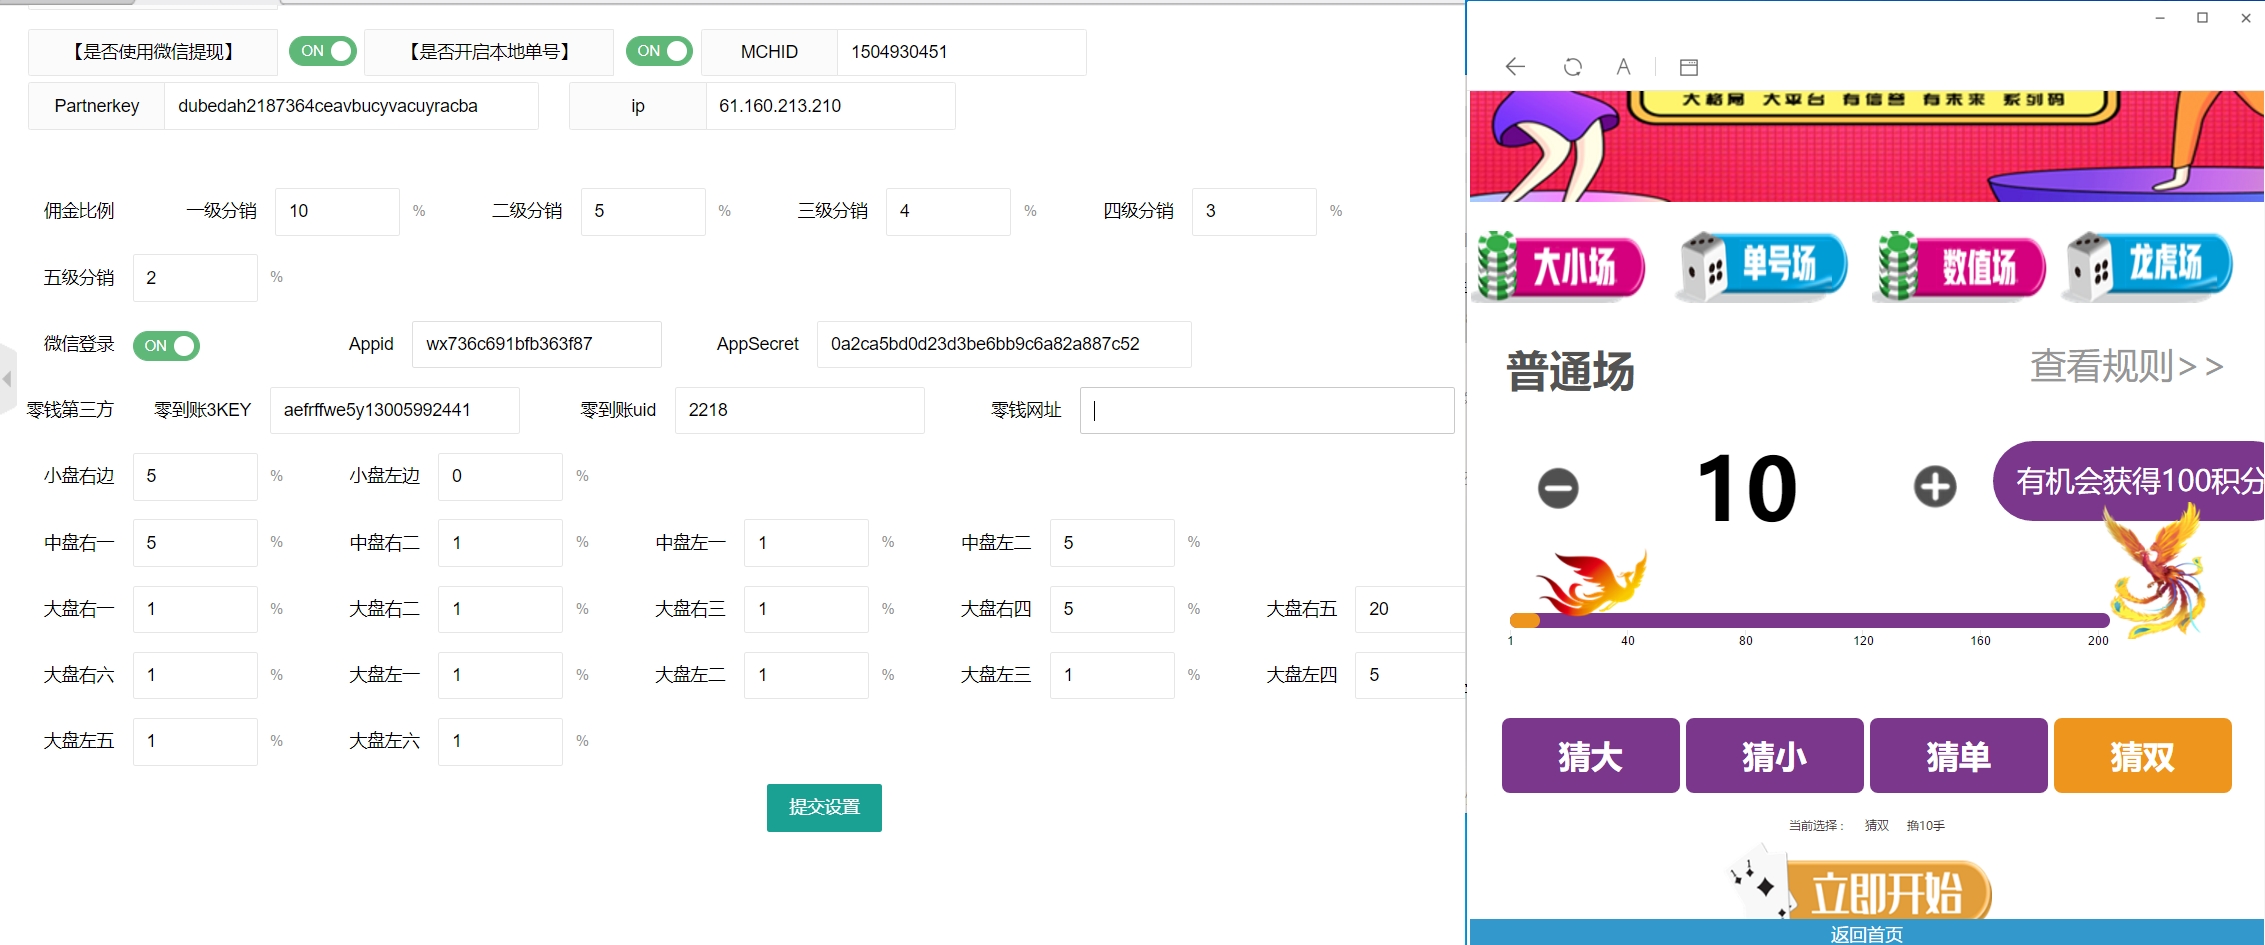Focus the 大盘右六 field

click(x=195, y=675)
